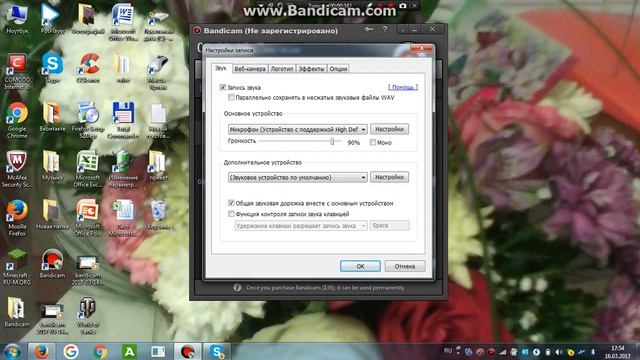Screen dimensions: 640x360
Task: Click the Отмена button
Action: [x=405, y=266]
